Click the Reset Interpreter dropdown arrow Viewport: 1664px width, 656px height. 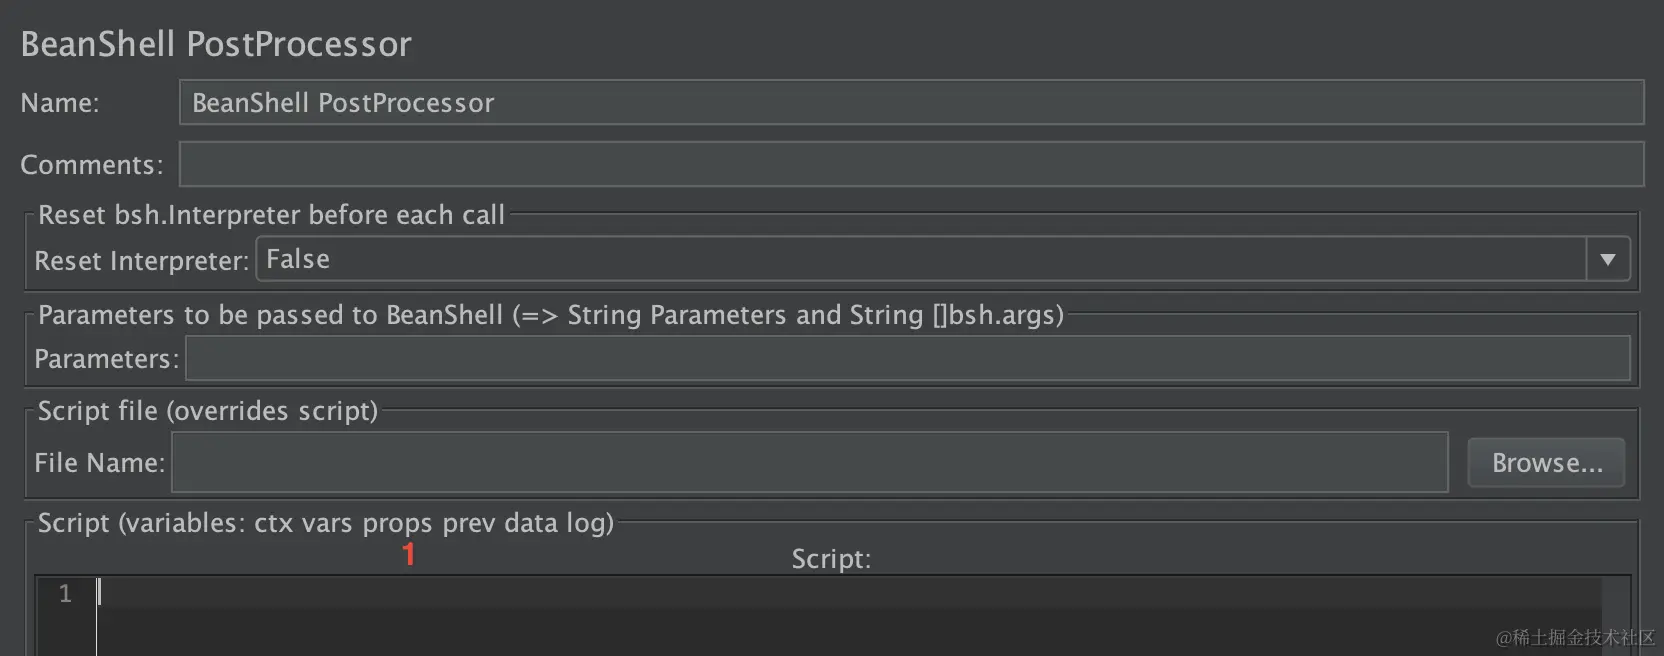1607,260
